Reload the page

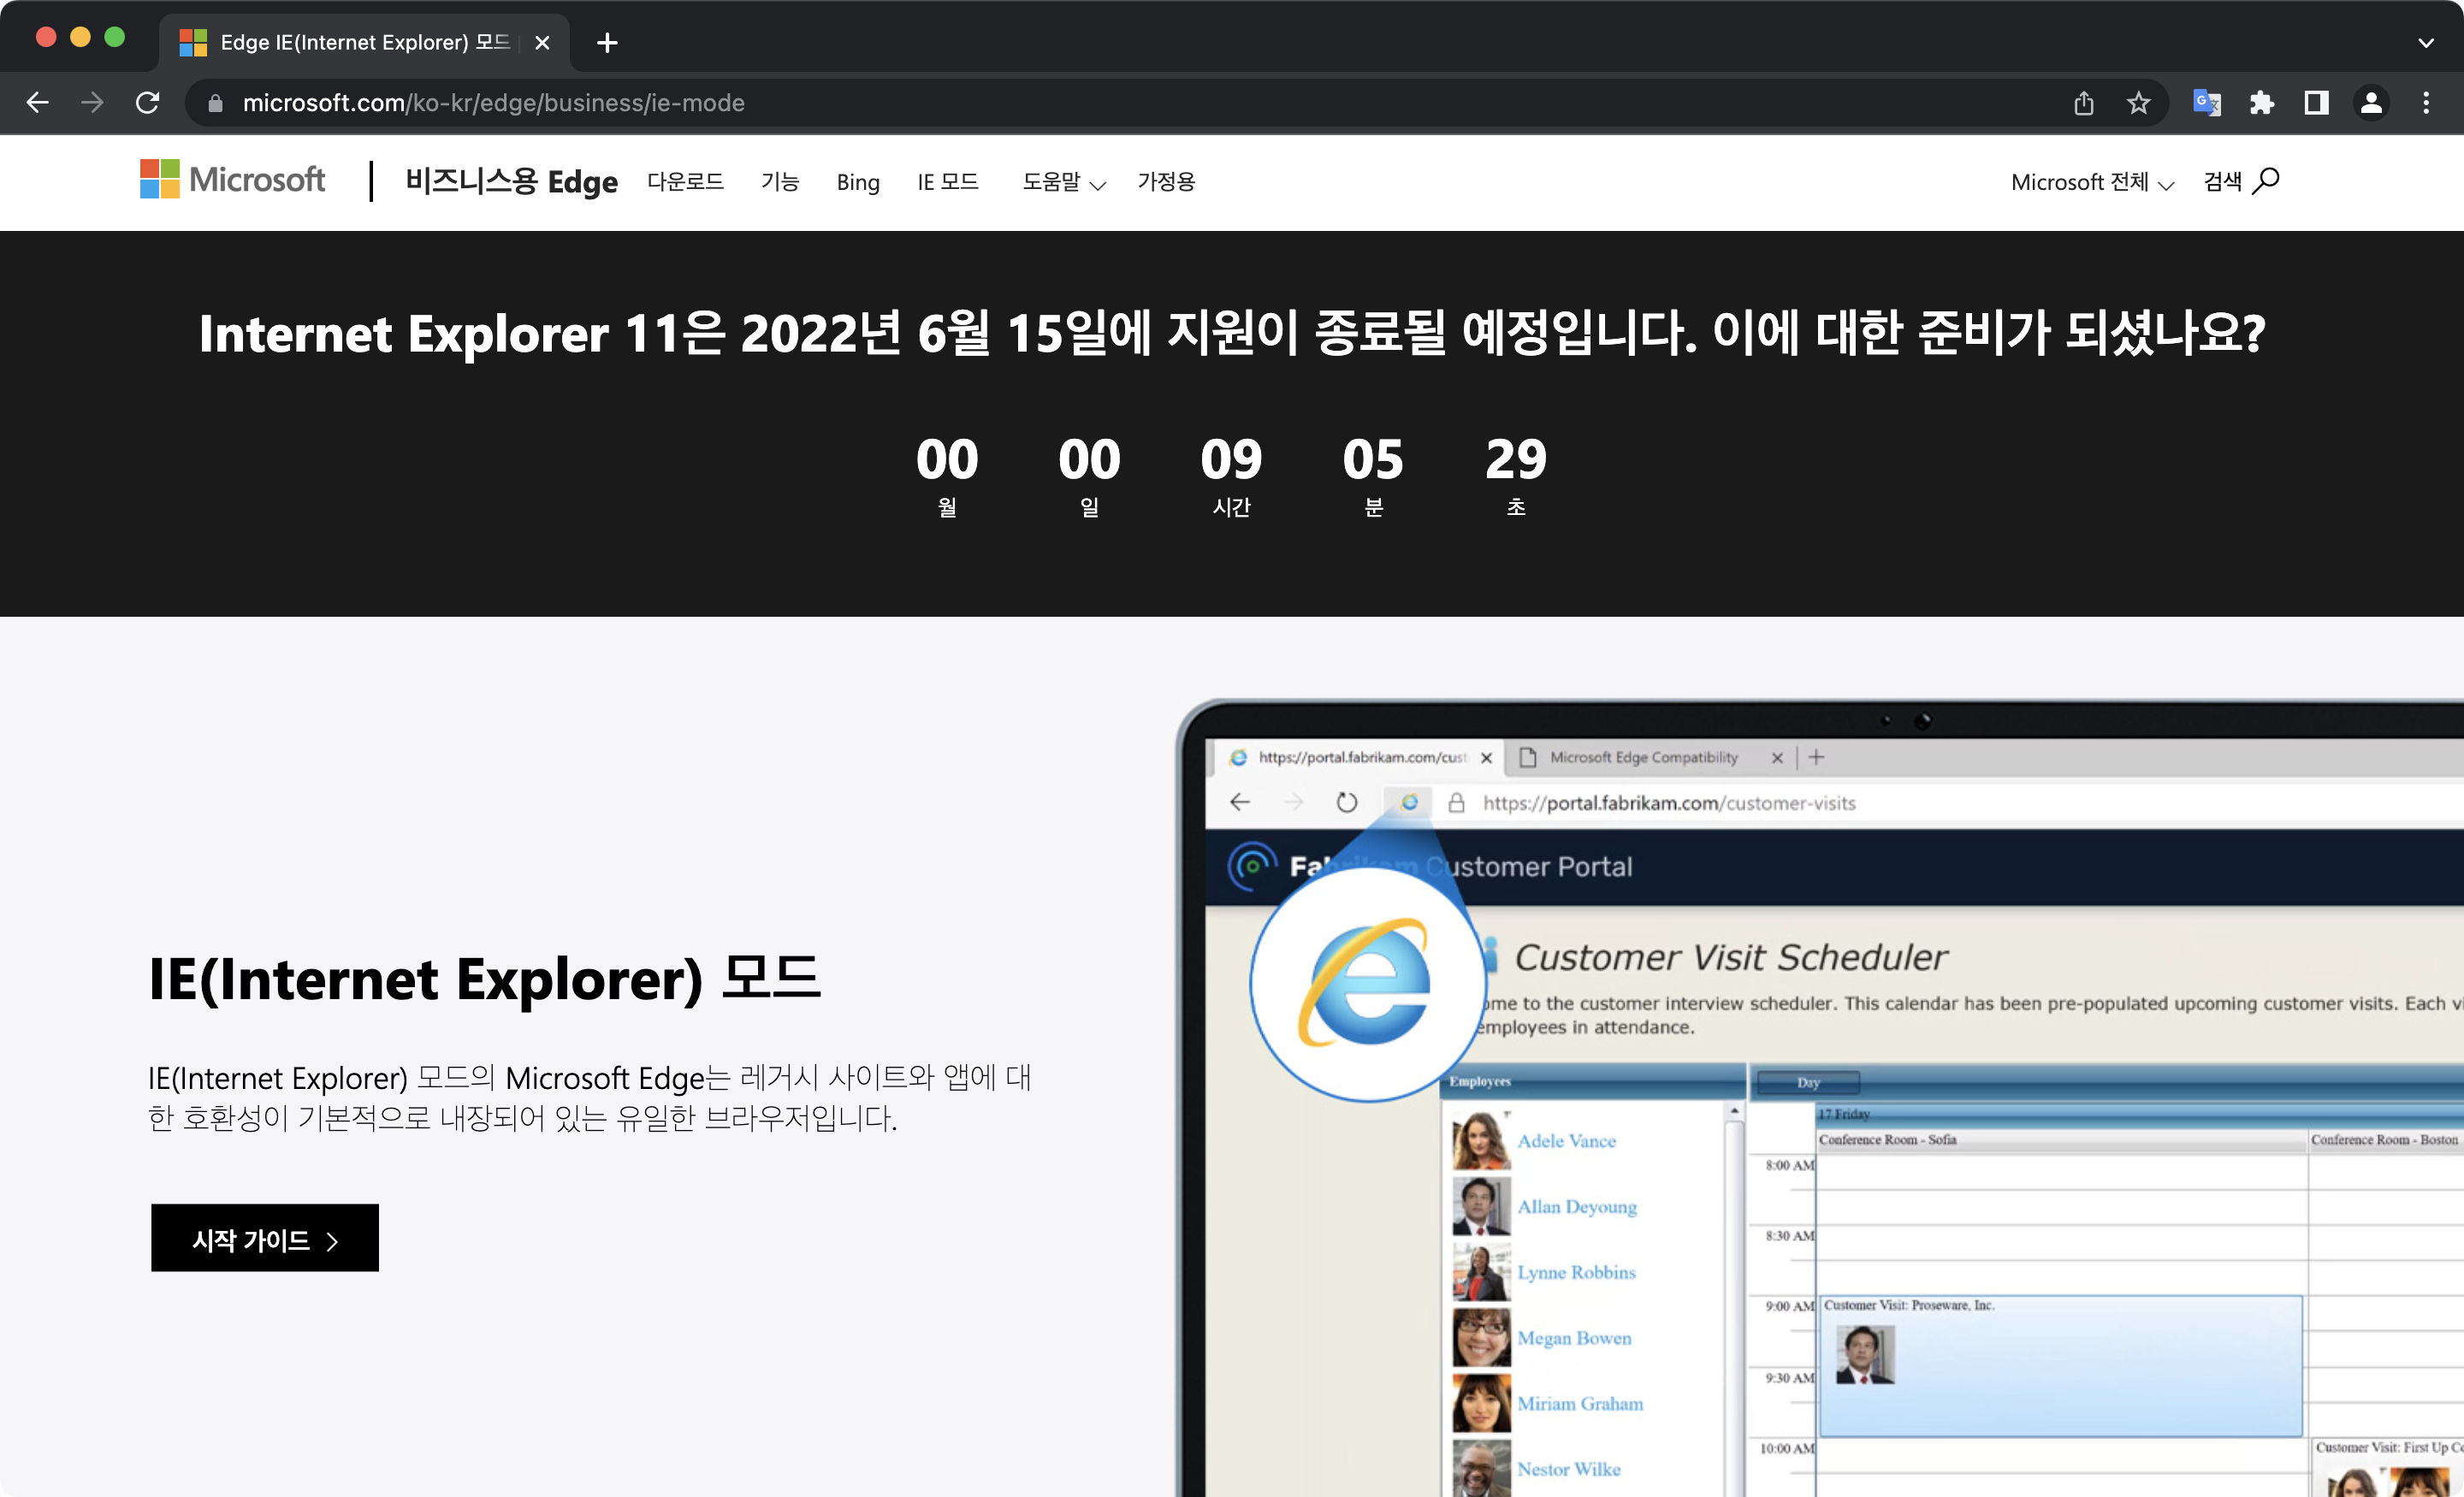[147, 102]
